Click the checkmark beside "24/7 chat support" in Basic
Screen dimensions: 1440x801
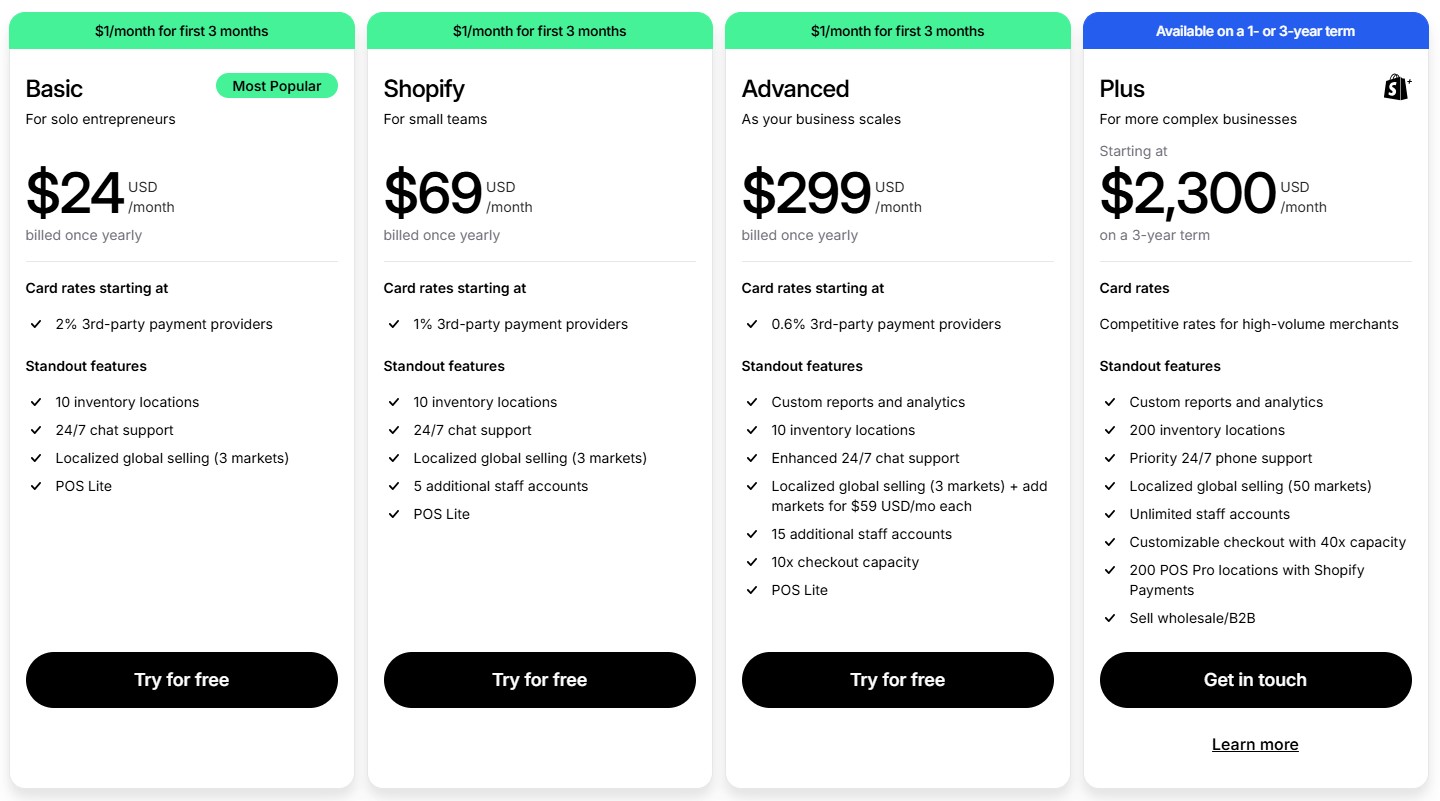click(35, 430)
